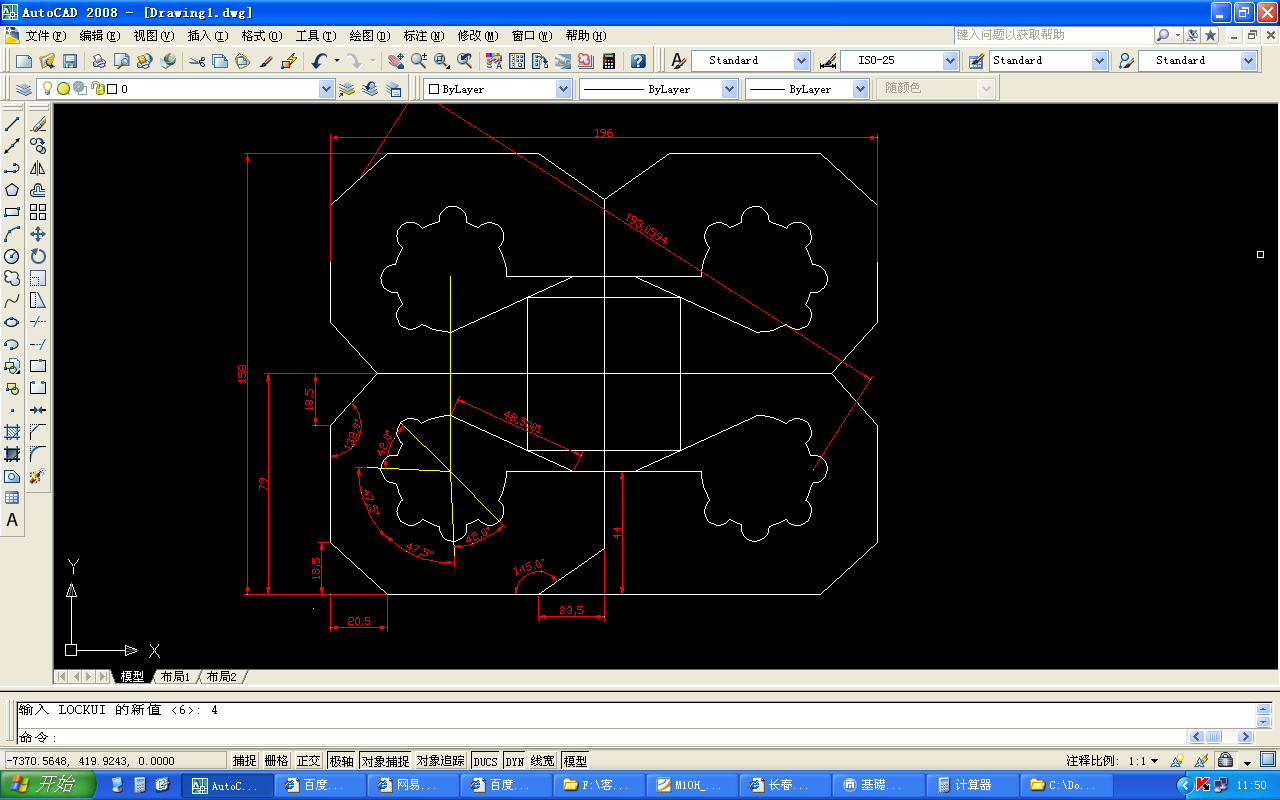The width and height of the screenshot is (1280, 800).
Task: Choose the Rotate tool
Action: tap(38, 256)
